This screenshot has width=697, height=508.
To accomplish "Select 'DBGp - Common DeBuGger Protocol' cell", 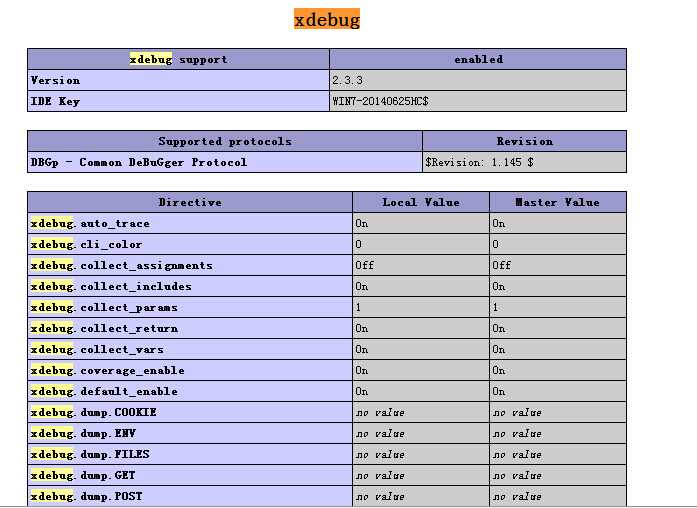I will [x=225, y=162].
